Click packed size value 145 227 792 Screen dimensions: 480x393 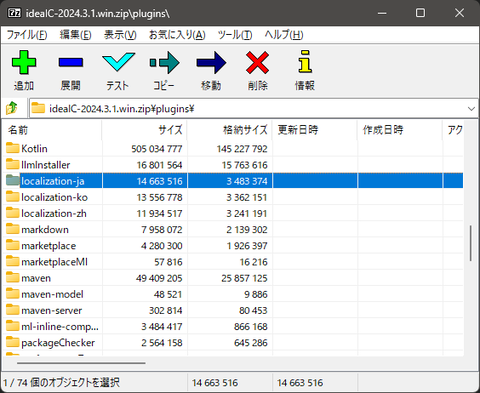[x=242, y=149]
